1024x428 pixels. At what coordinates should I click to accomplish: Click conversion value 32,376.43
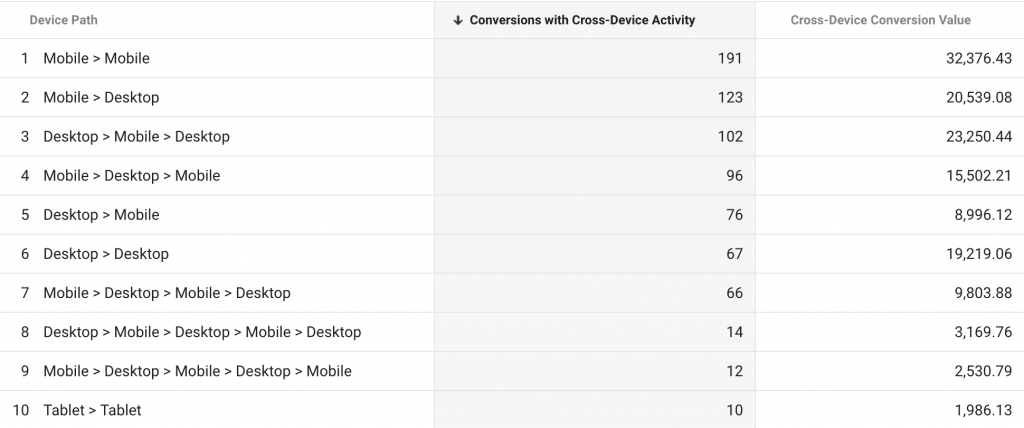(x=979, y=59)
